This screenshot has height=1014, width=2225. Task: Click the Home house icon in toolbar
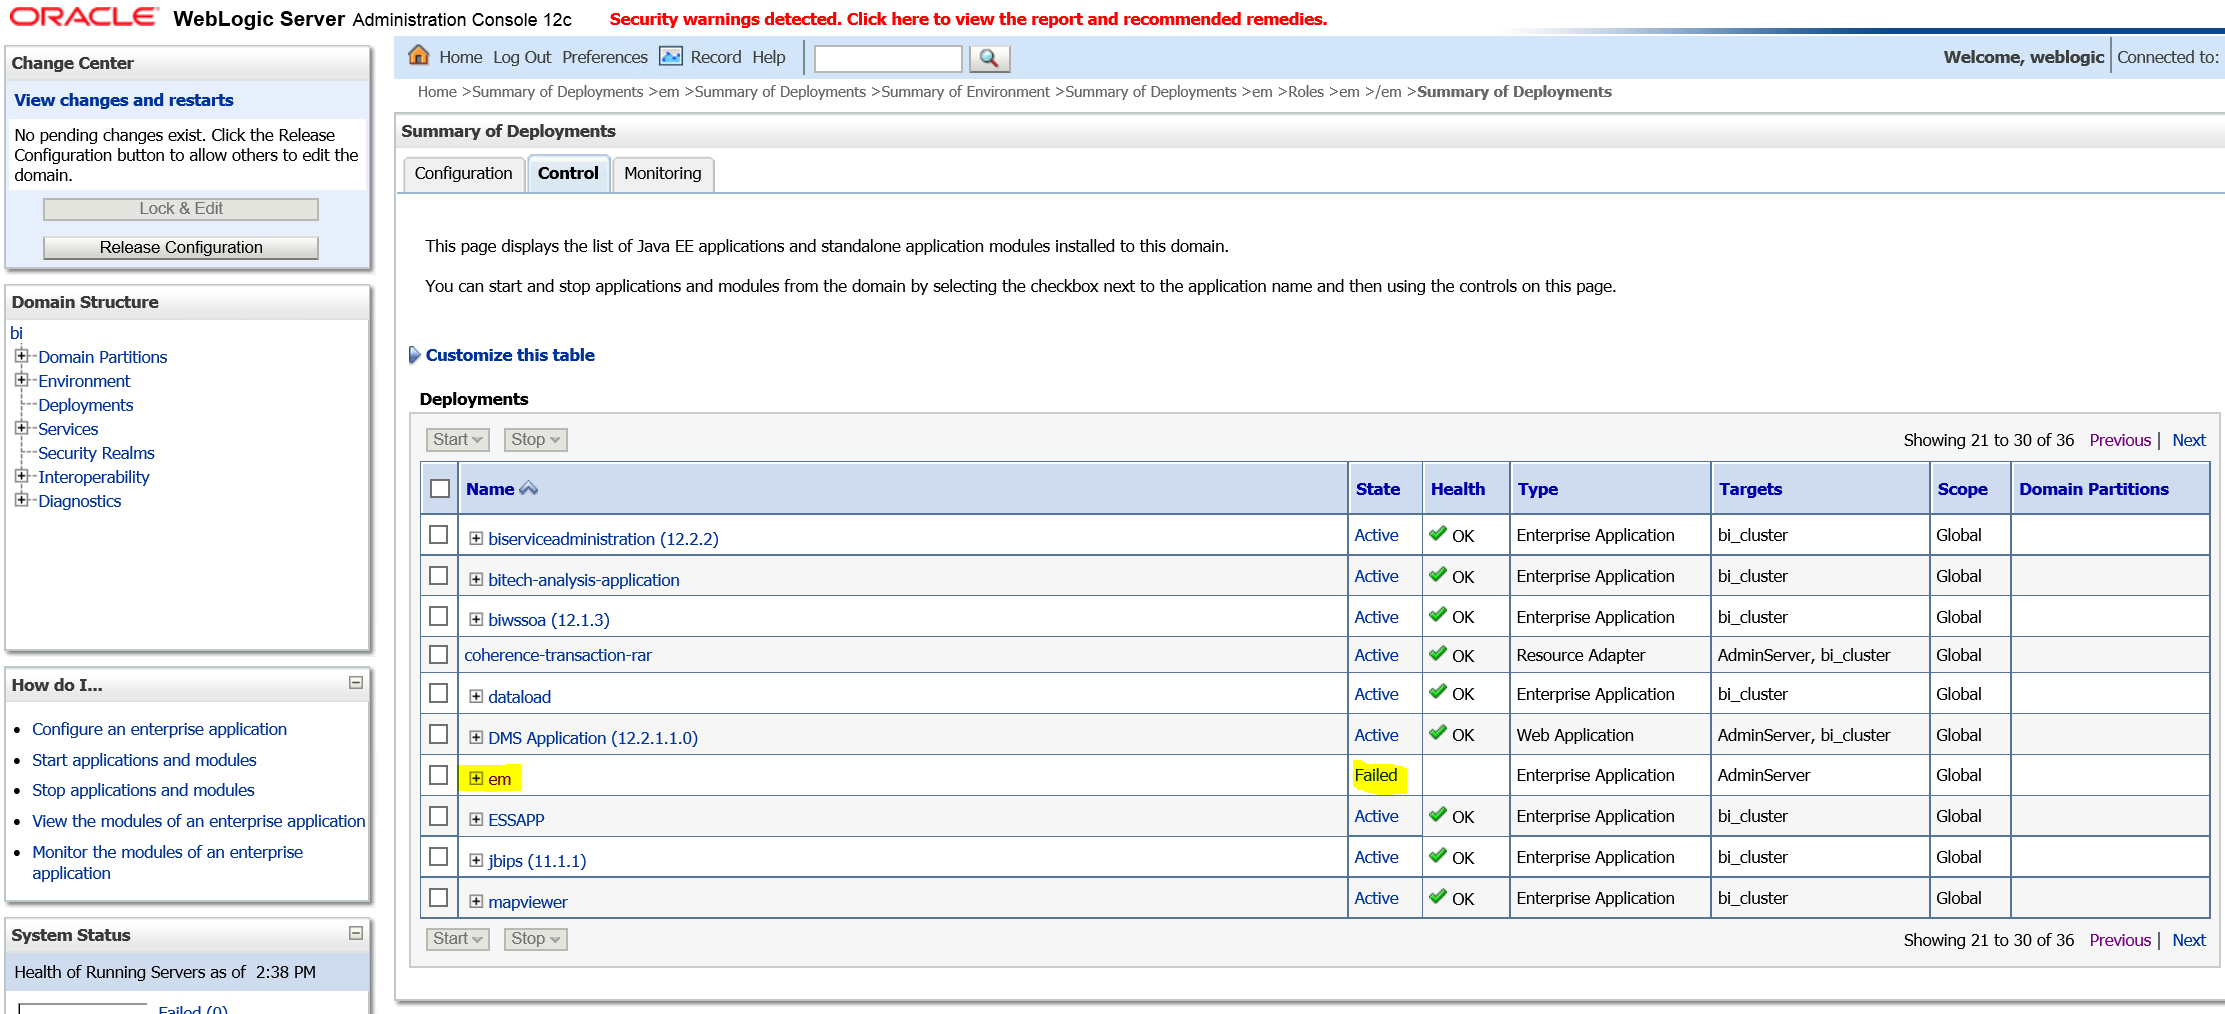click(x=419, y=56)
